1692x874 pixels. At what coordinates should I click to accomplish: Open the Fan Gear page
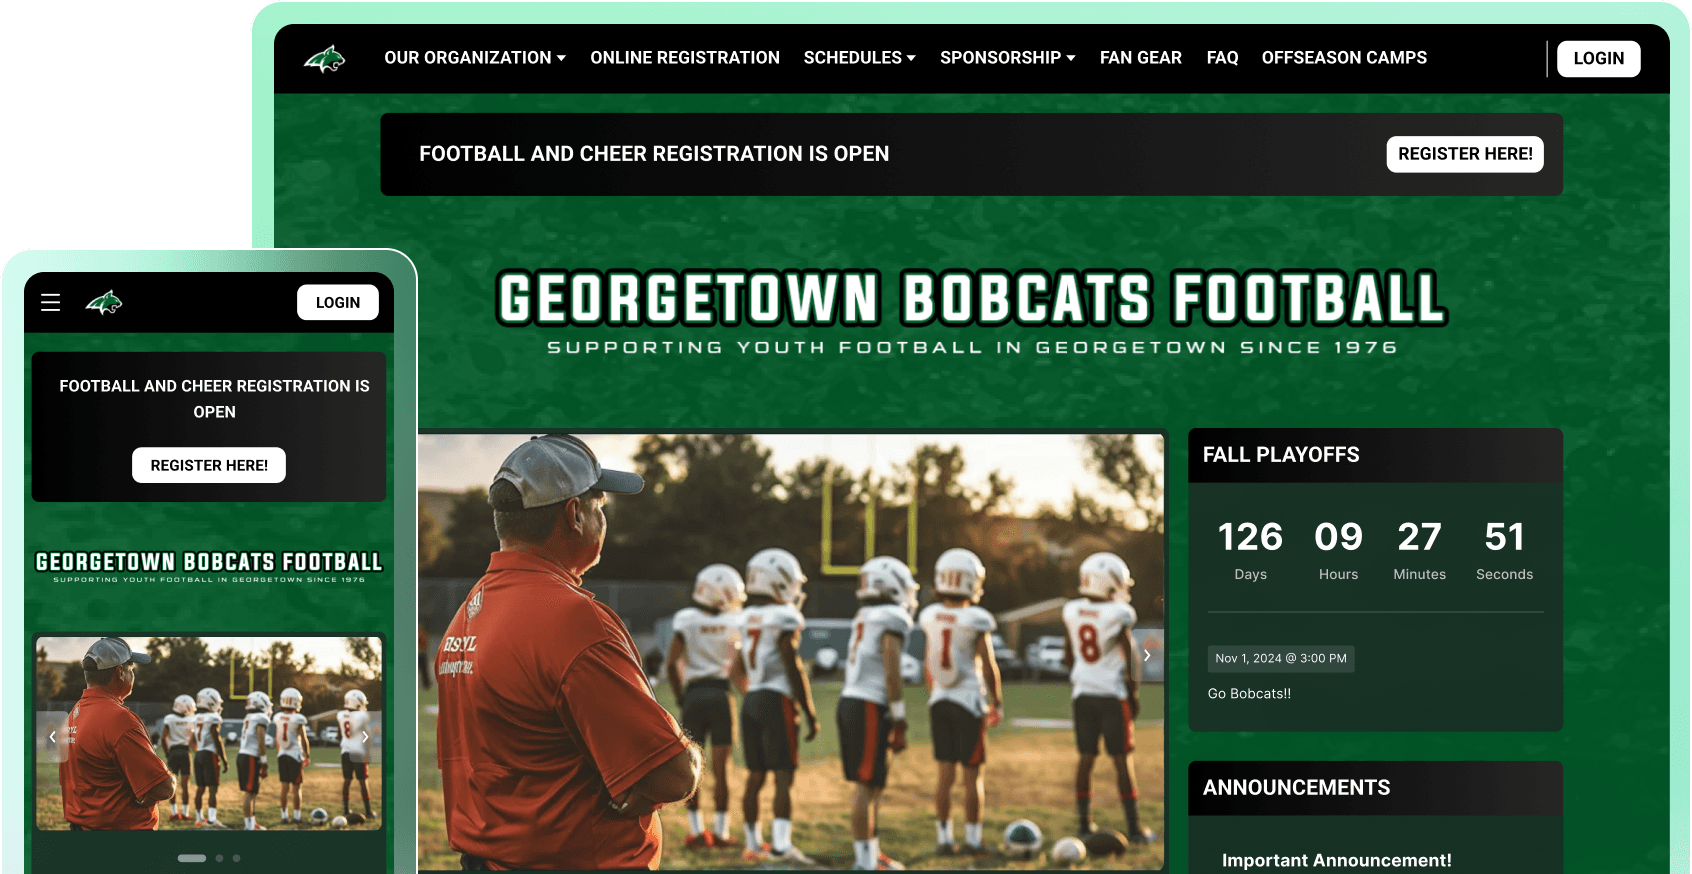click(x=1141, y=58)
